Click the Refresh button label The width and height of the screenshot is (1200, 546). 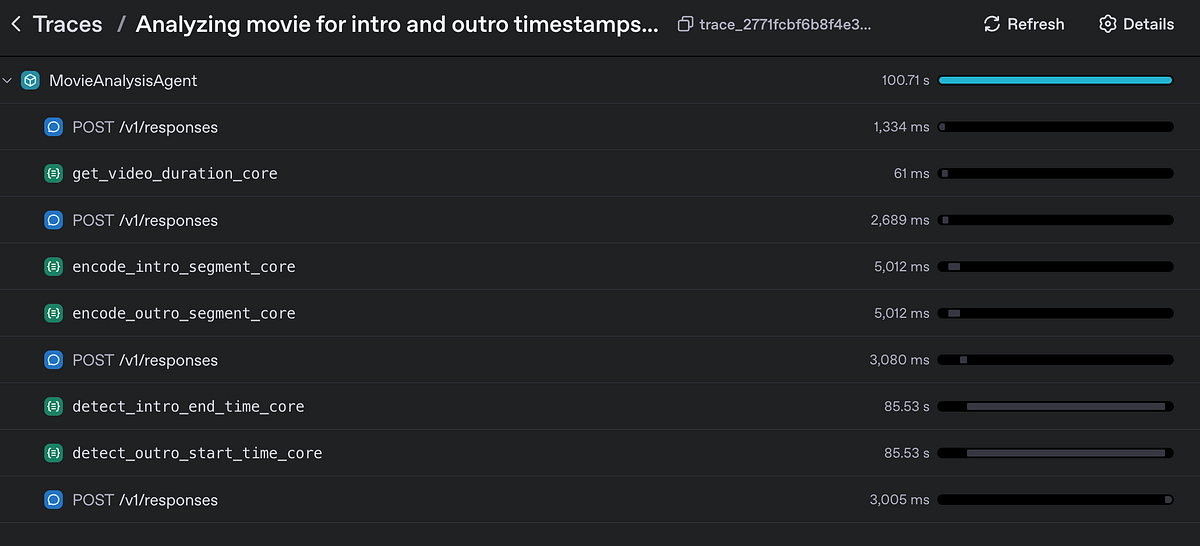point(1036,24)
